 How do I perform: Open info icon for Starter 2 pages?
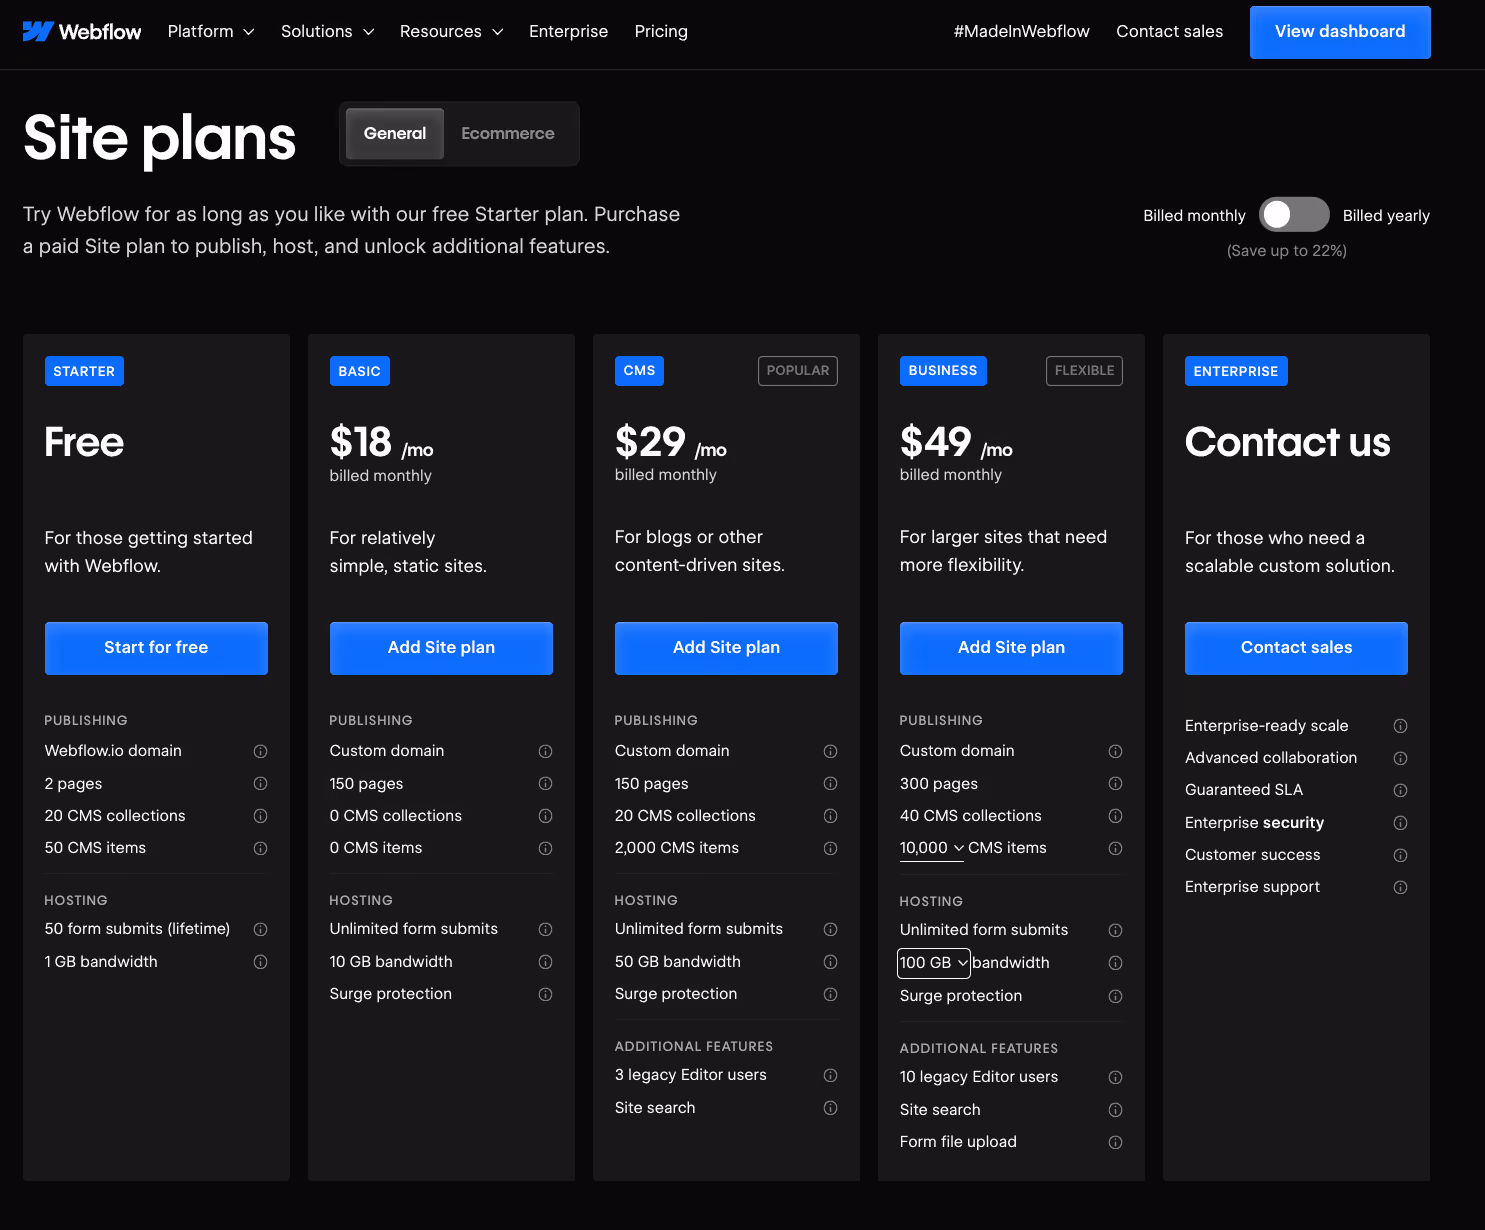[x=260, y=783]
